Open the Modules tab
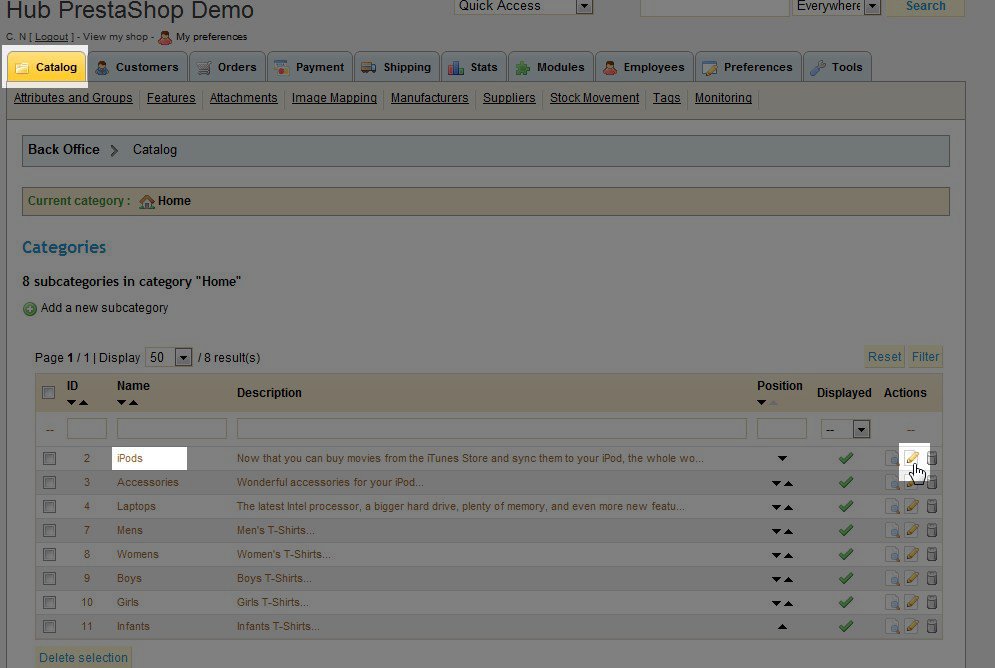This screenshot has width=995, height=668. point(550,67)
